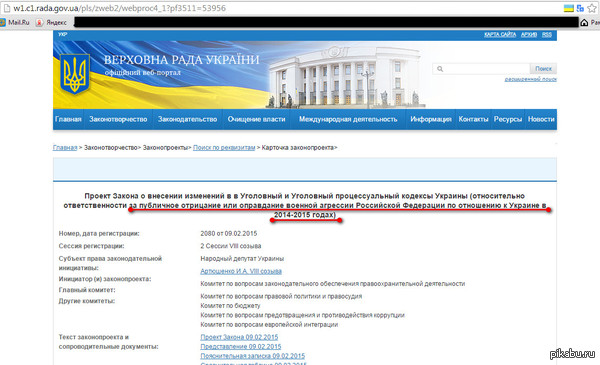Open the advanced search link under the search box
The height and width of the screenshot is (365, 600).
530,79
